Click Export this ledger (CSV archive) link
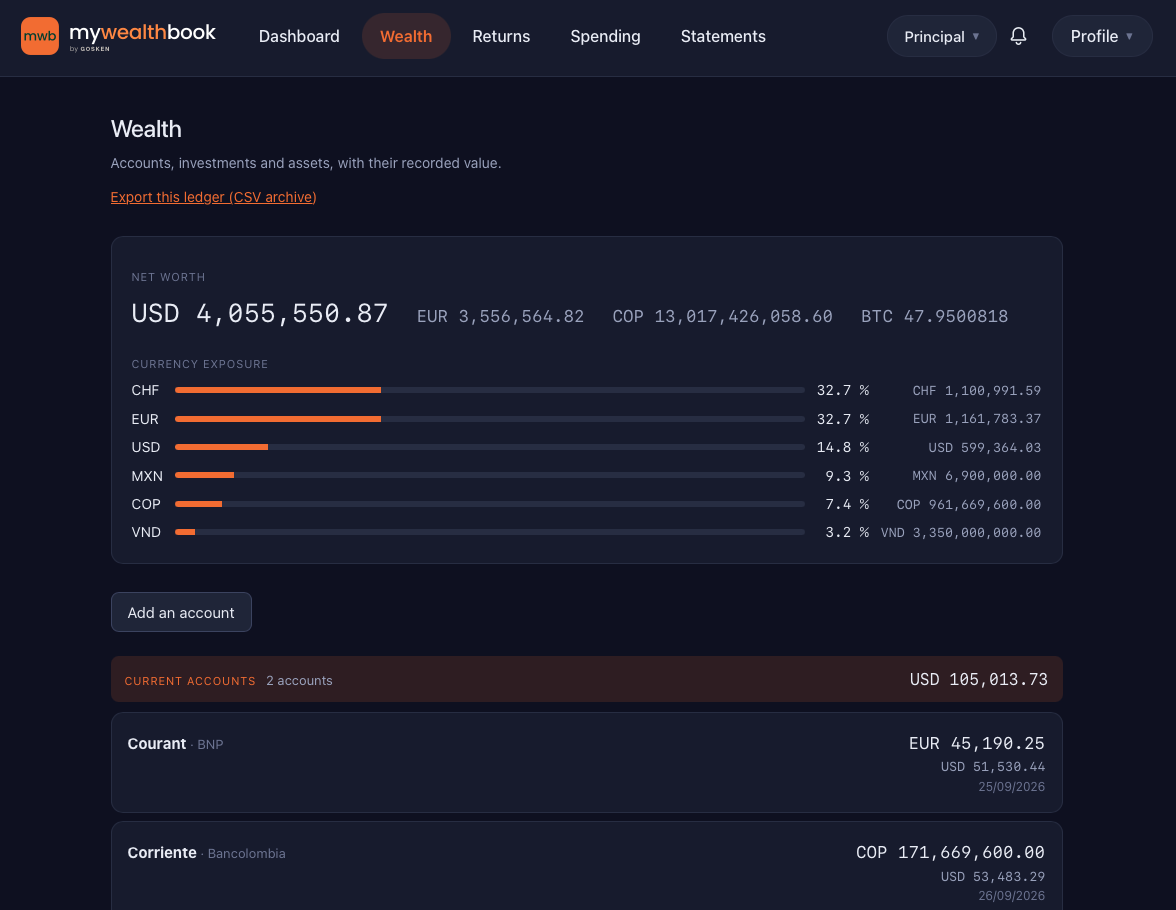This screenshot has width=1176, height=910. 214,197
